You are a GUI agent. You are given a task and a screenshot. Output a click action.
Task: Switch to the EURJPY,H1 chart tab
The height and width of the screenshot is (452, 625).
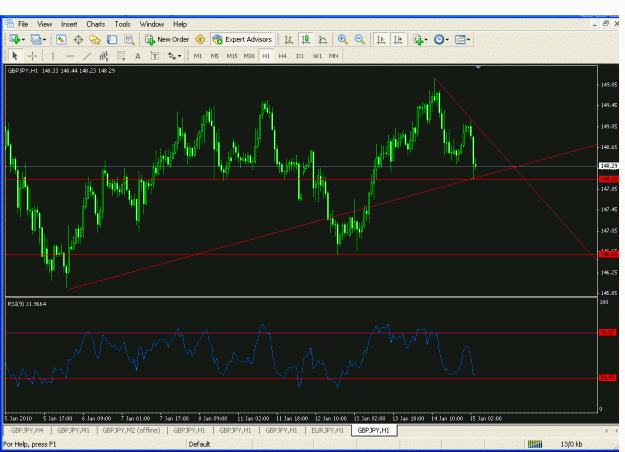(328, 430)
